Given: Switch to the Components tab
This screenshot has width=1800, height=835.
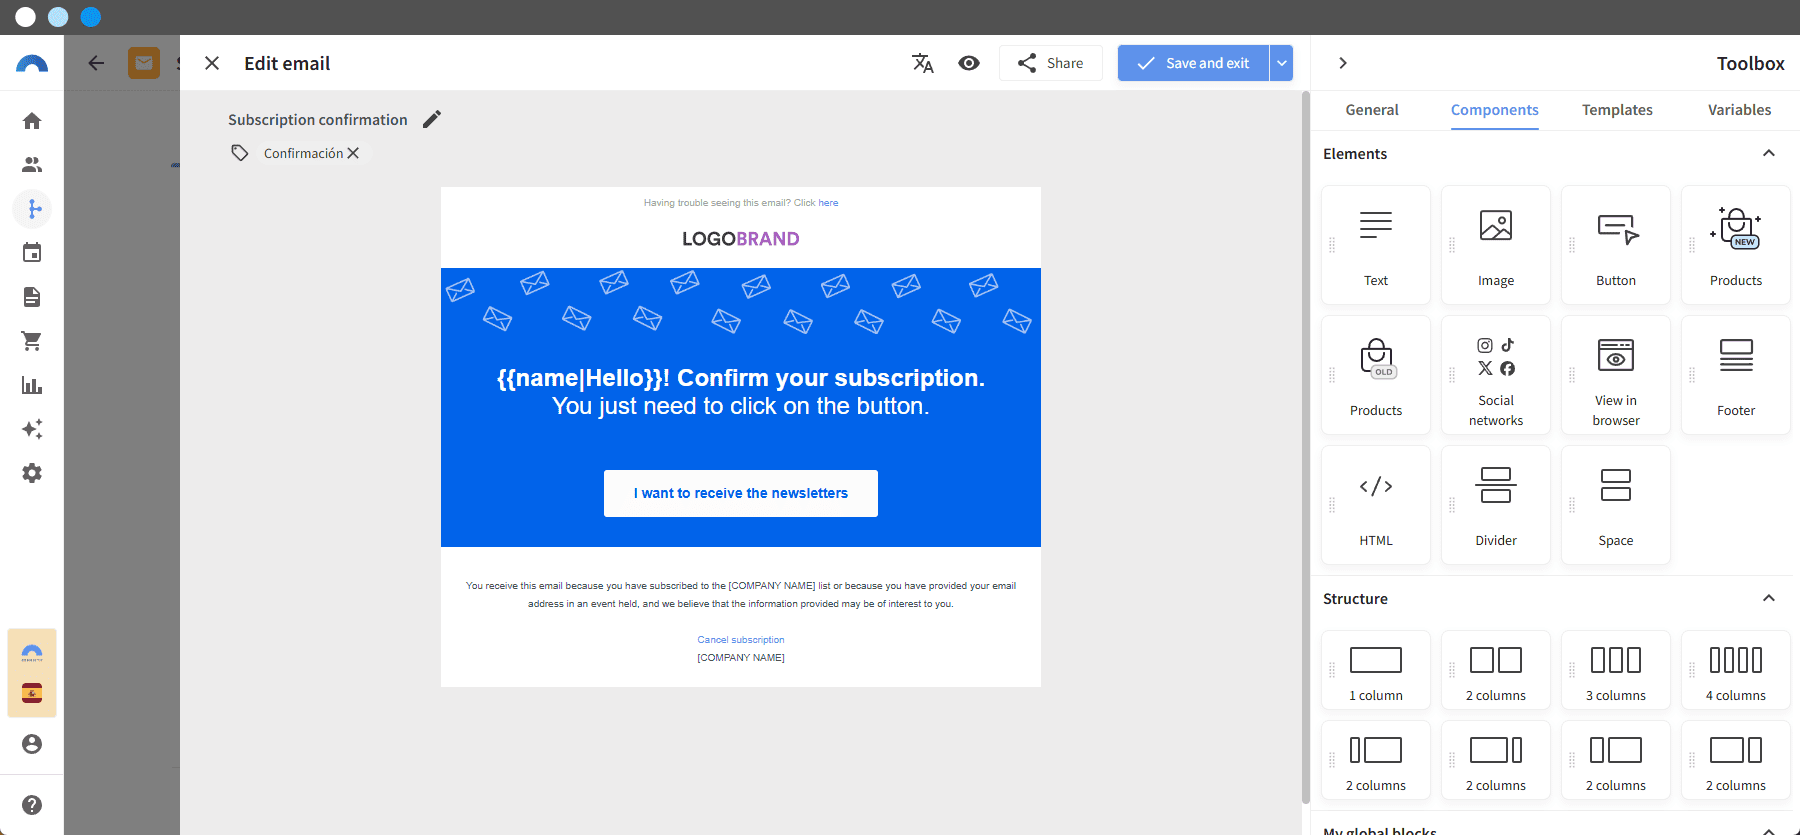Looking at the screenshot, I should coord(1495,110).
